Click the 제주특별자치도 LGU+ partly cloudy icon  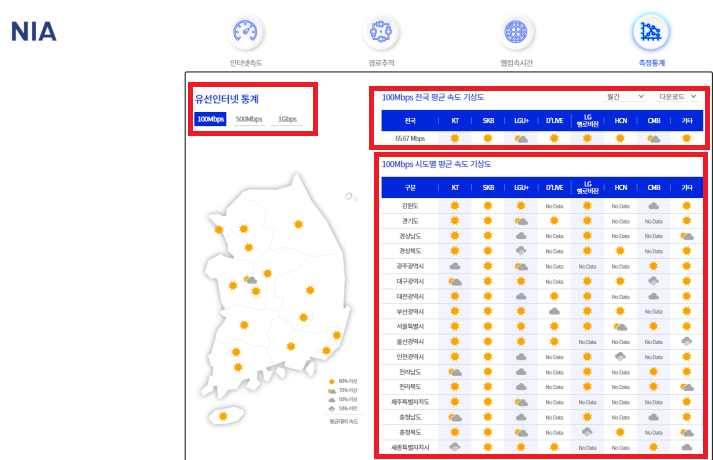click(x=521, y=402)
